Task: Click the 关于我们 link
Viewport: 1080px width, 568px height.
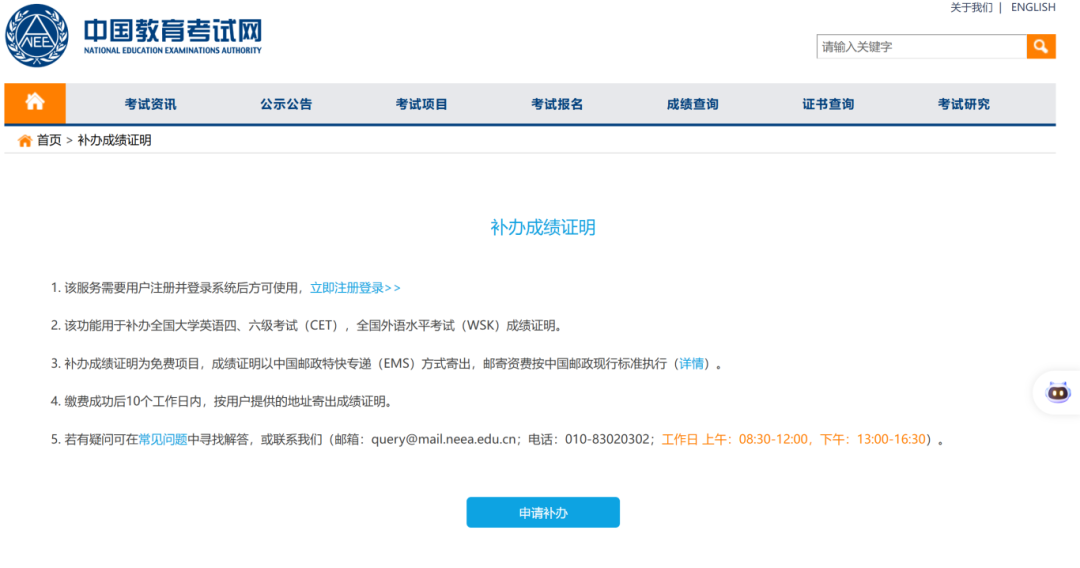Action: [971, 8]
